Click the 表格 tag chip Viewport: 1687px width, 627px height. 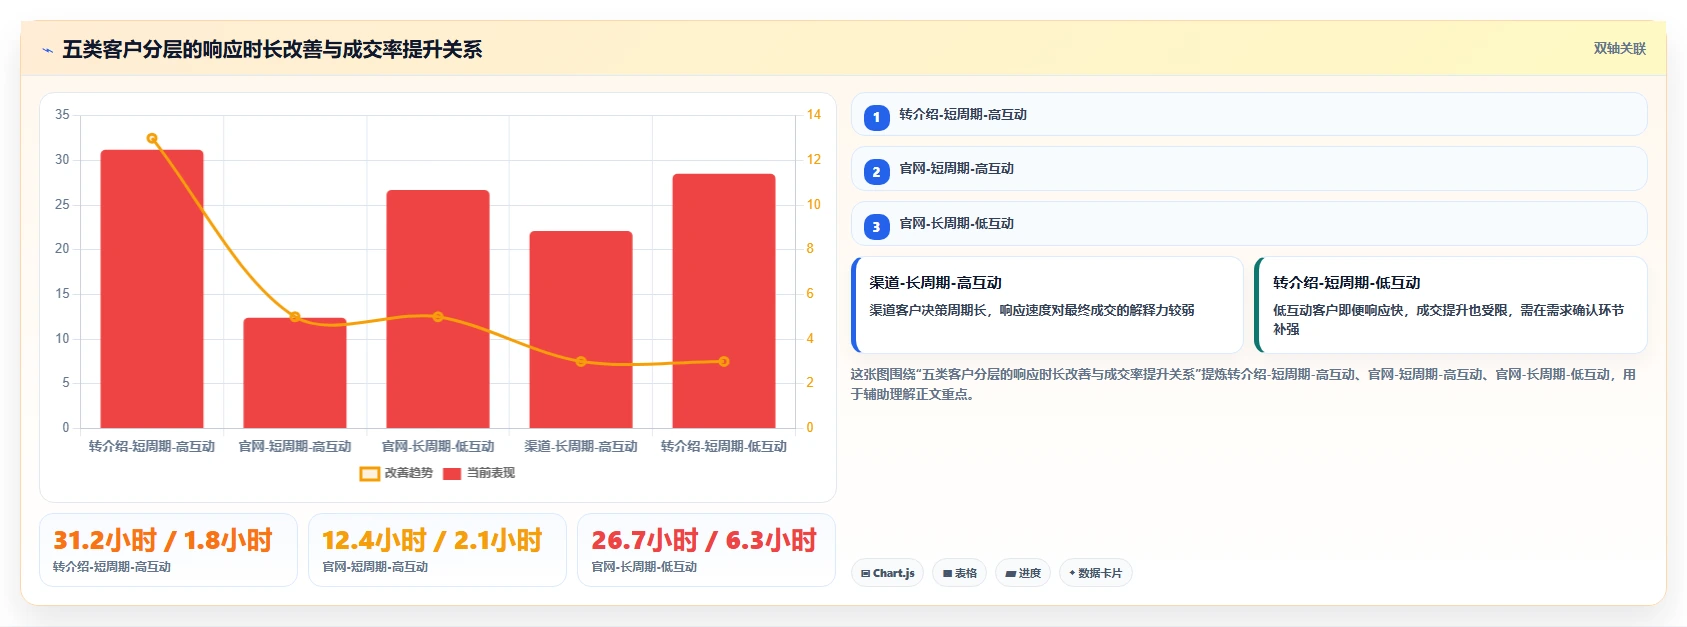point(960,573)
